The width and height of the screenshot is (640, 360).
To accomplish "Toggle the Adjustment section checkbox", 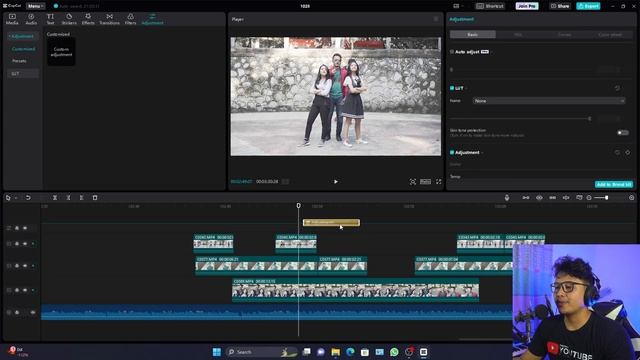I will [x=452, y=152].
